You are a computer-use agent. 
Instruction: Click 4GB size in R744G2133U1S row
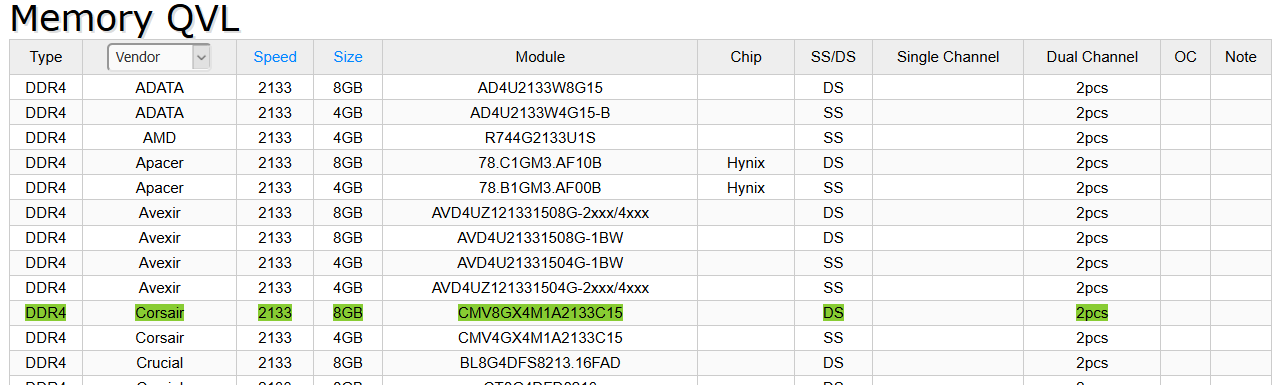pos(348,138)
